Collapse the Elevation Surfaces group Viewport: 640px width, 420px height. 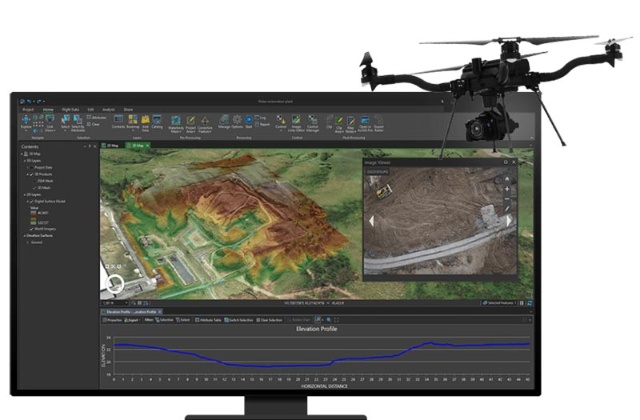24,236
